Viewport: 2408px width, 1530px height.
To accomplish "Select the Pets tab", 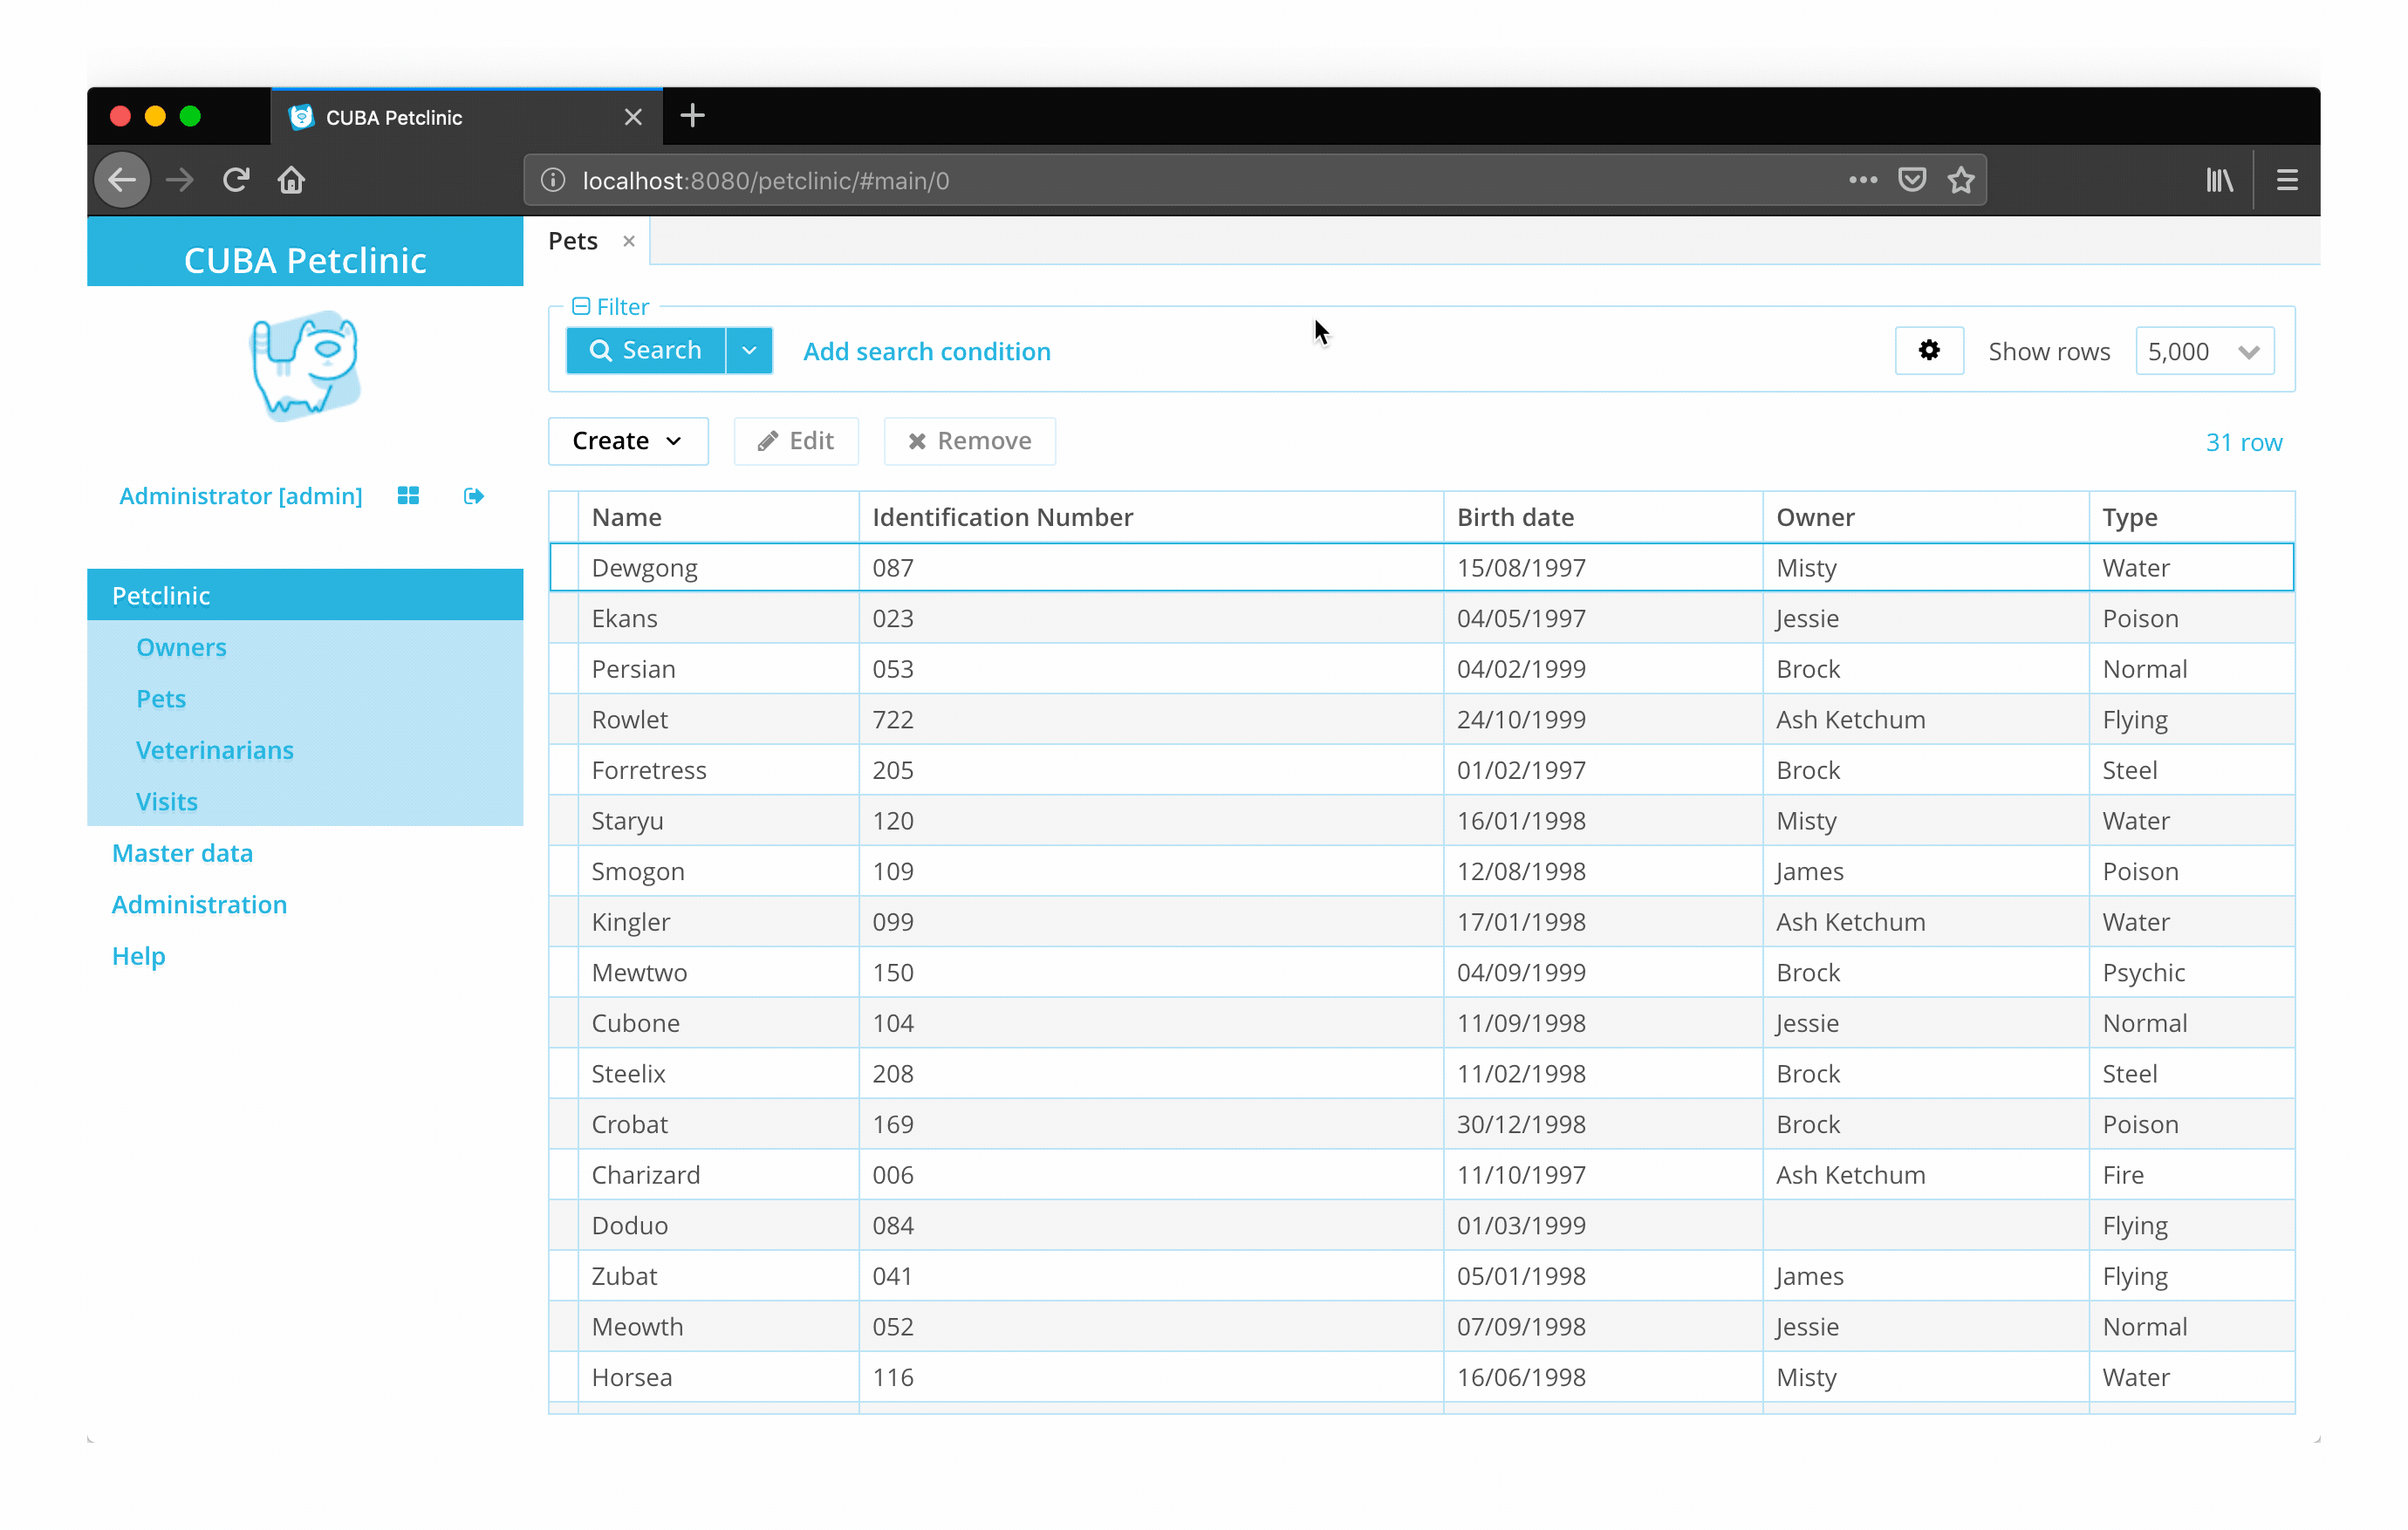I will [573, 241].
